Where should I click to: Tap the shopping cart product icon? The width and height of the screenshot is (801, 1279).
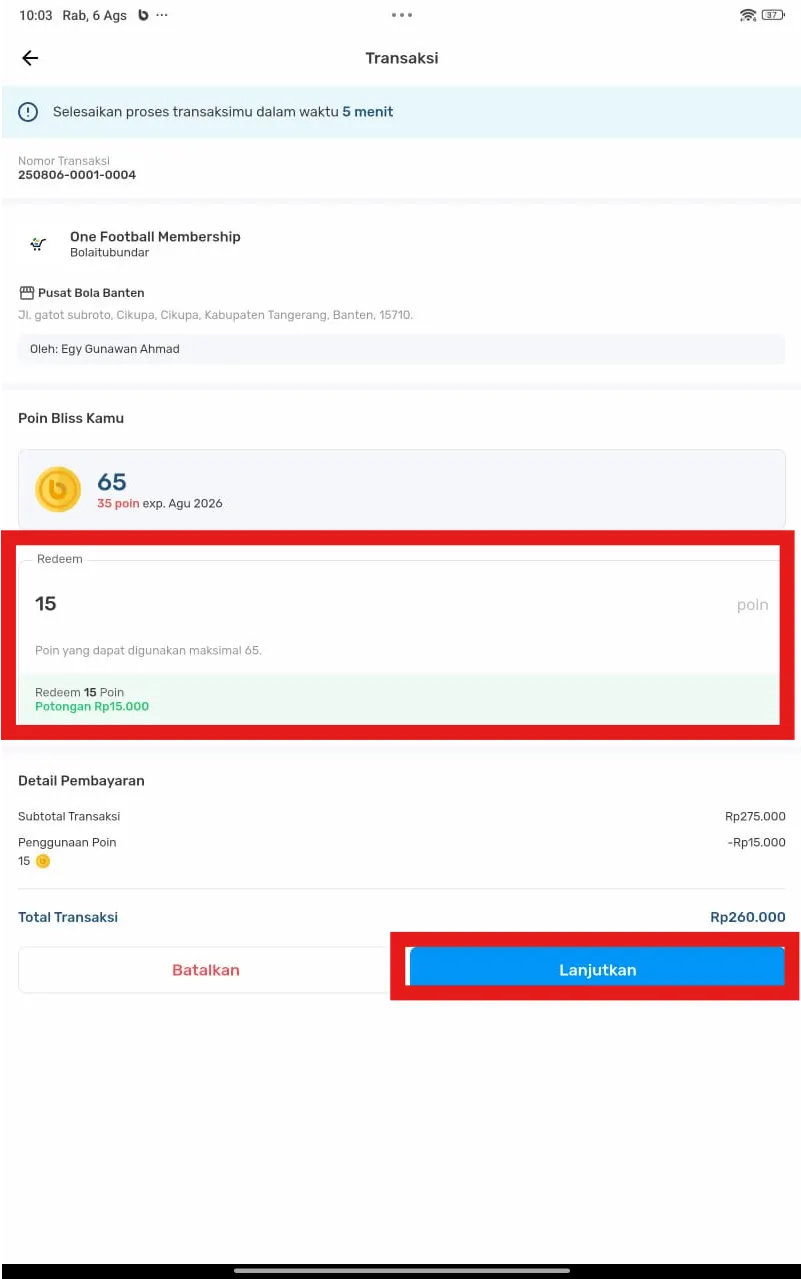pos(38,244)
